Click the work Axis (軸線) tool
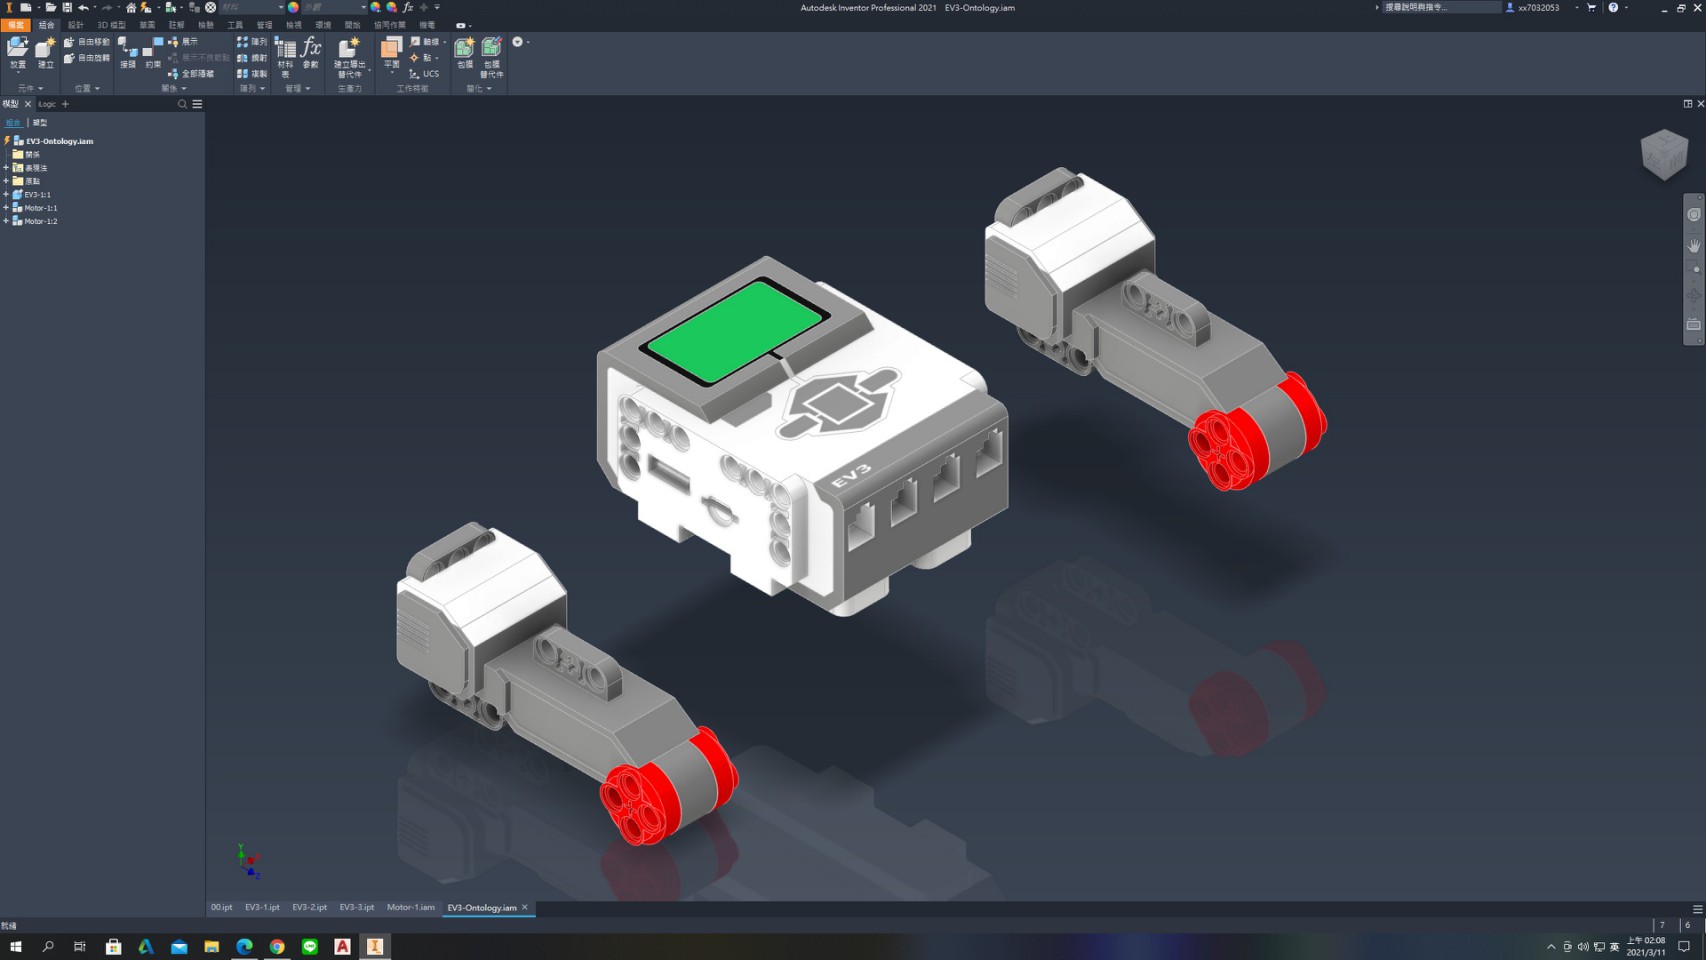Screen dimensions: 1706x960 click(x=427, y=42)
